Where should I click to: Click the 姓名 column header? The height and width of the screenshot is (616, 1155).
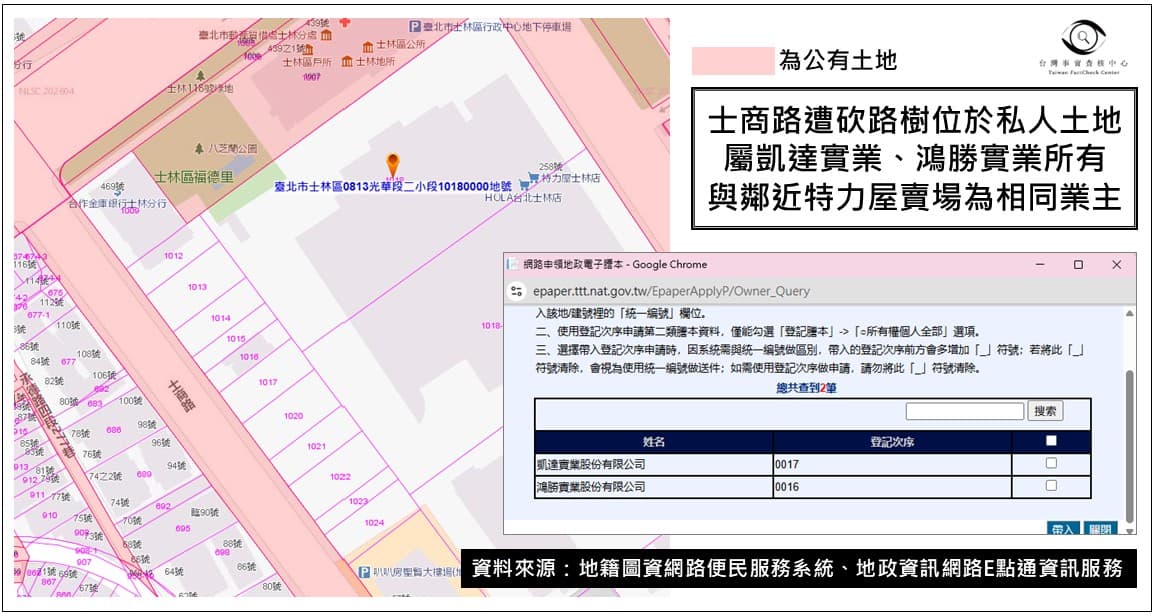click(654, 441)
